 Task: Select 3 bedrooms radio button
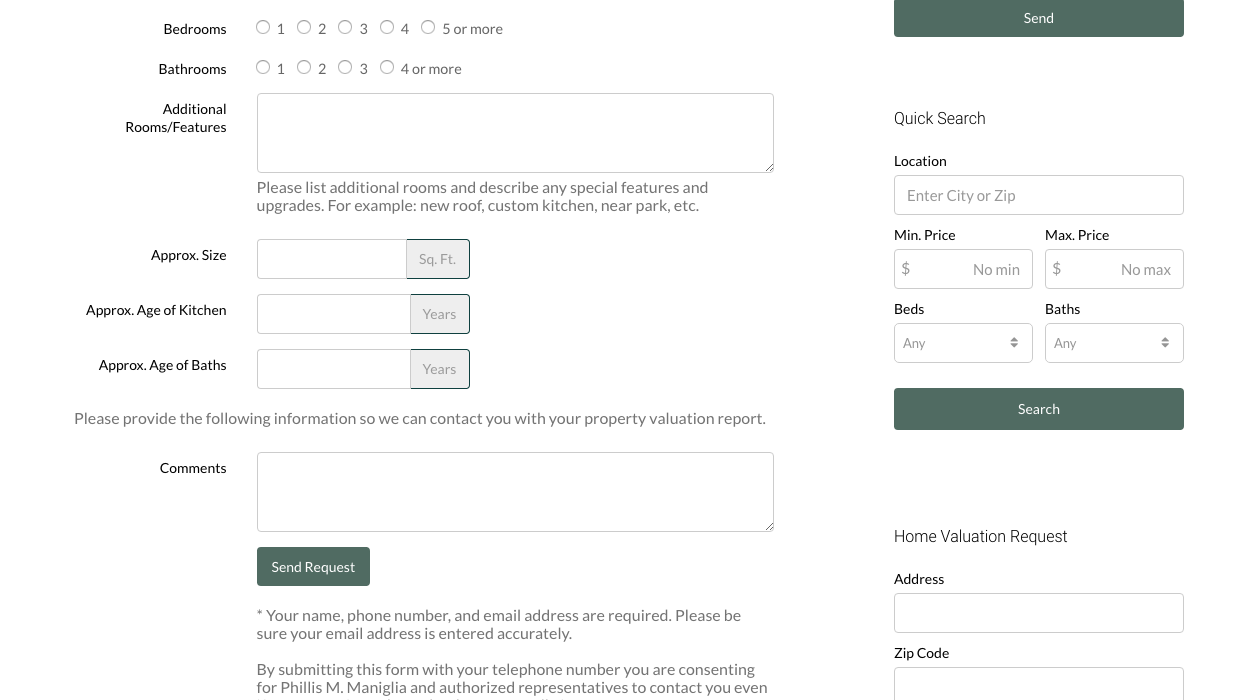click(x=345, y=28)
